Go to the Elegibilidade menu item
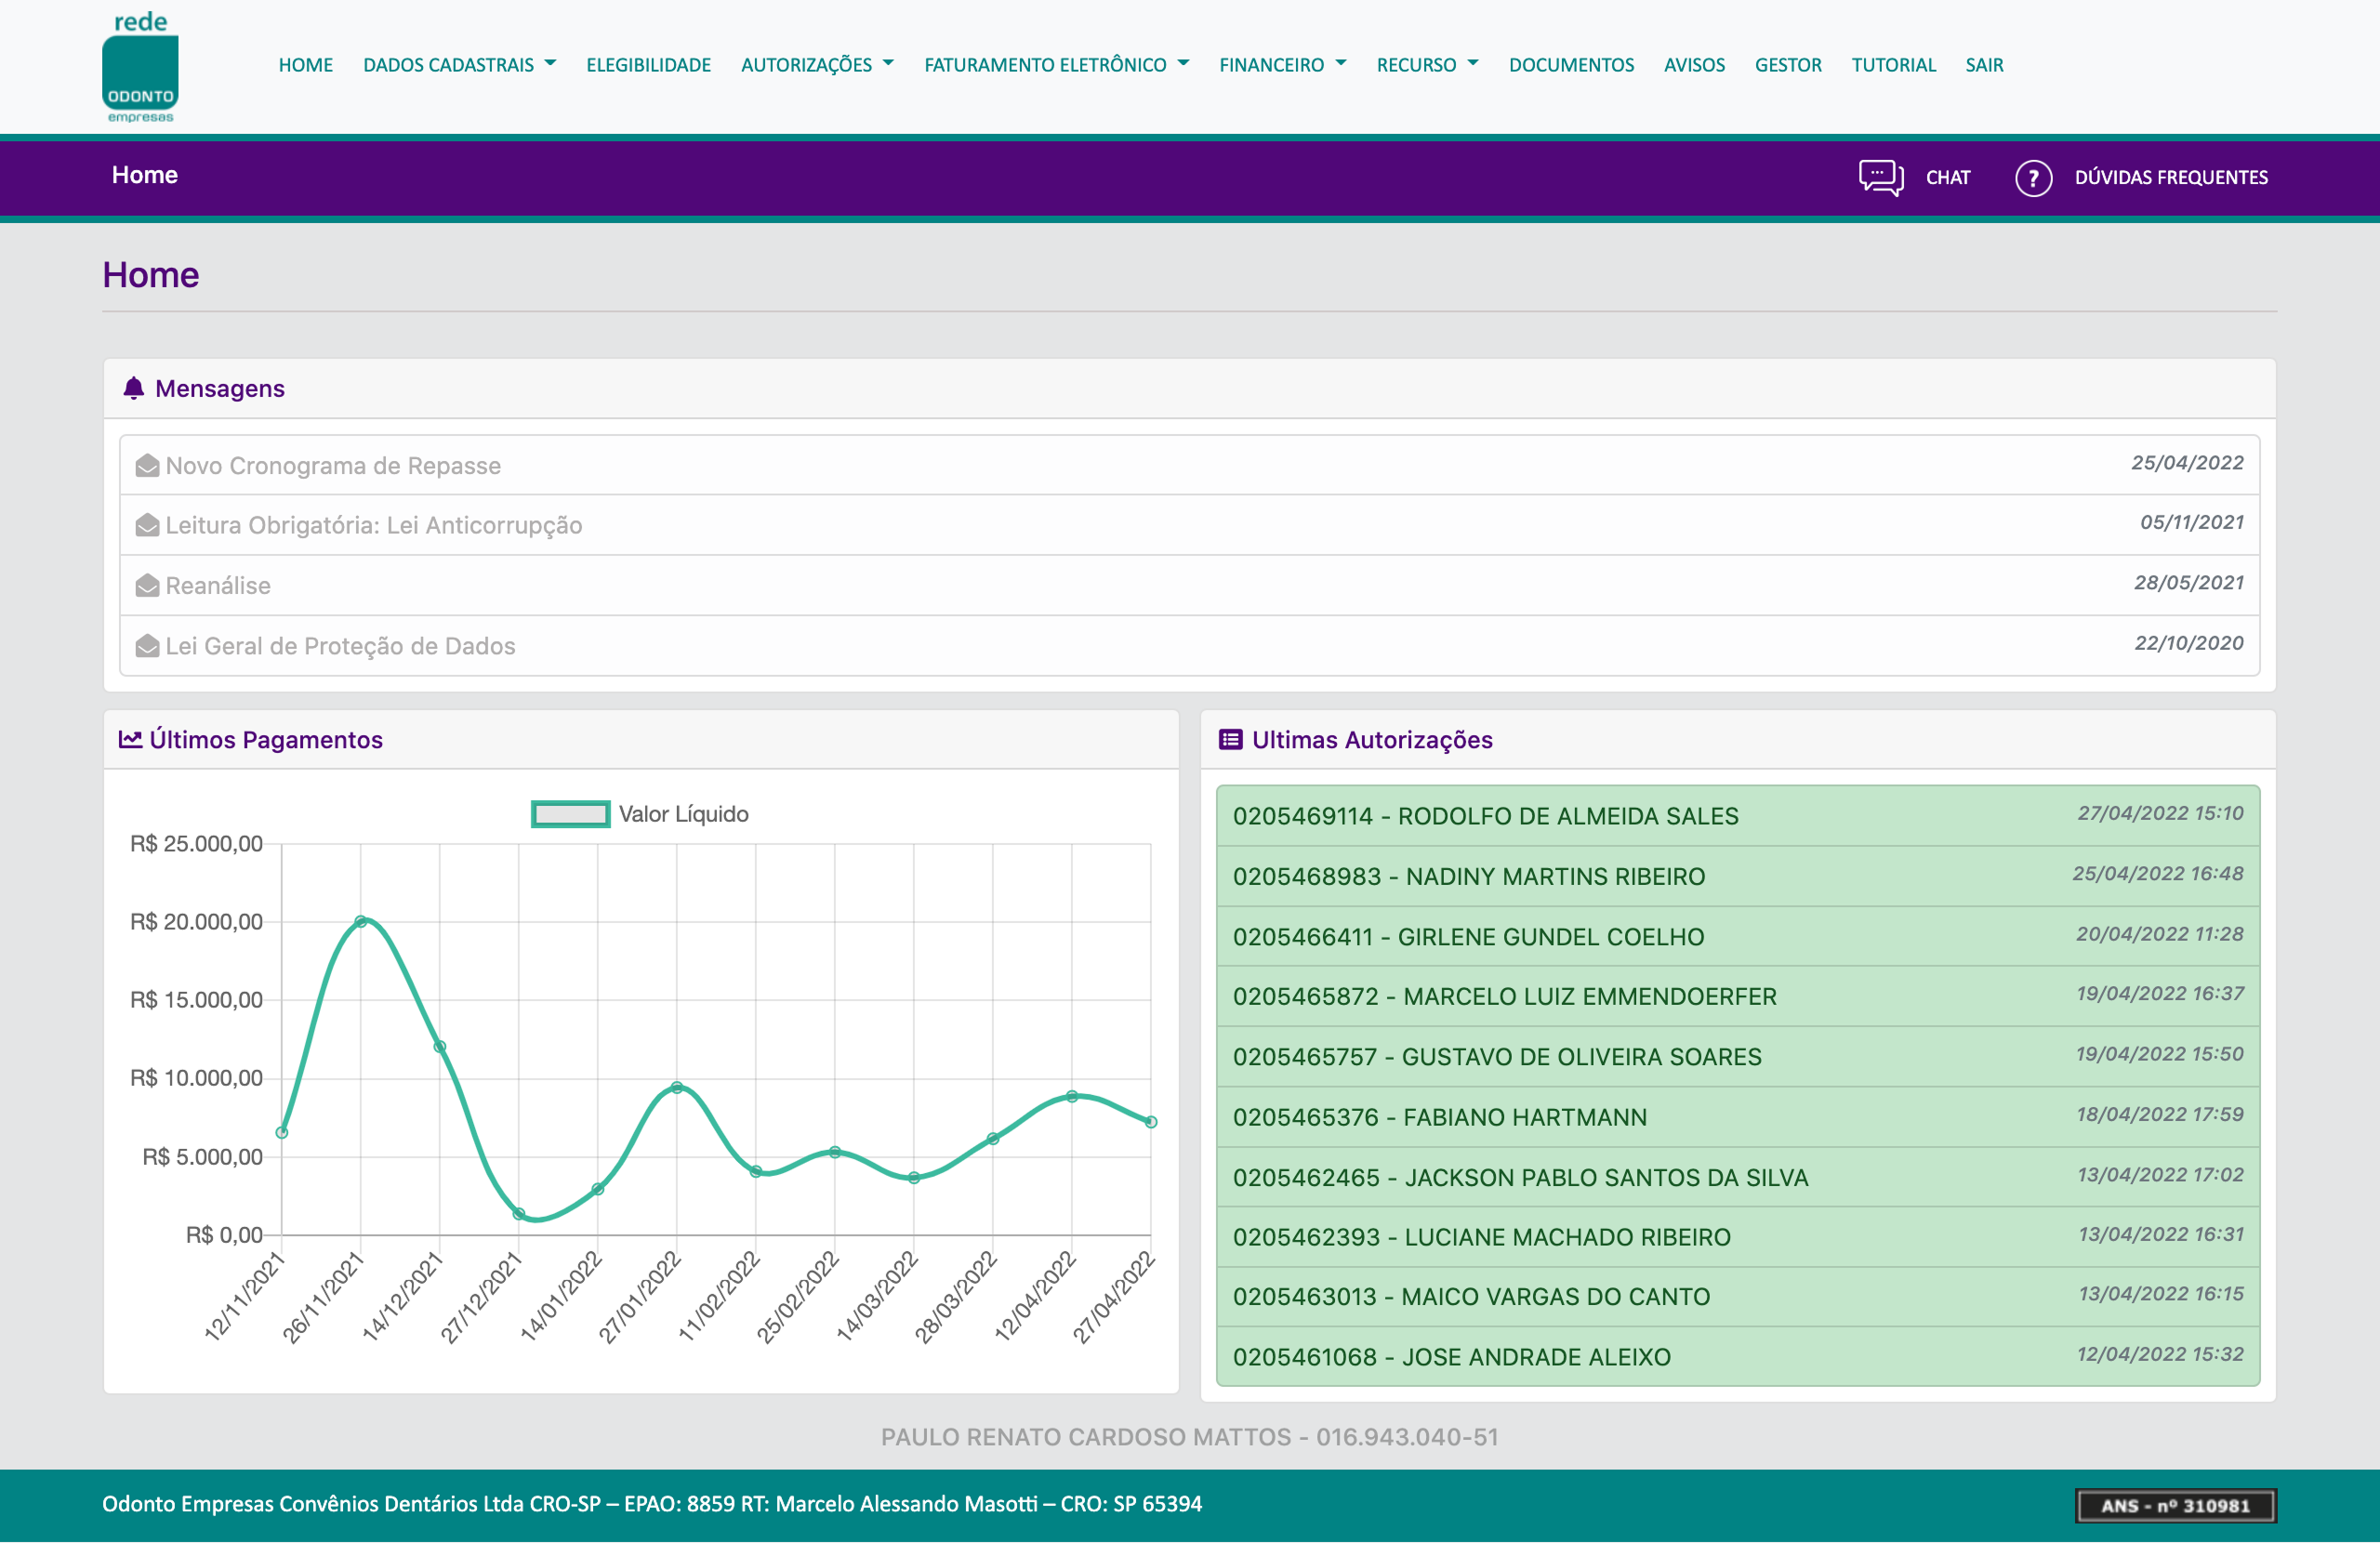This screenshot has width=2380, height=1543. point(648,65)
